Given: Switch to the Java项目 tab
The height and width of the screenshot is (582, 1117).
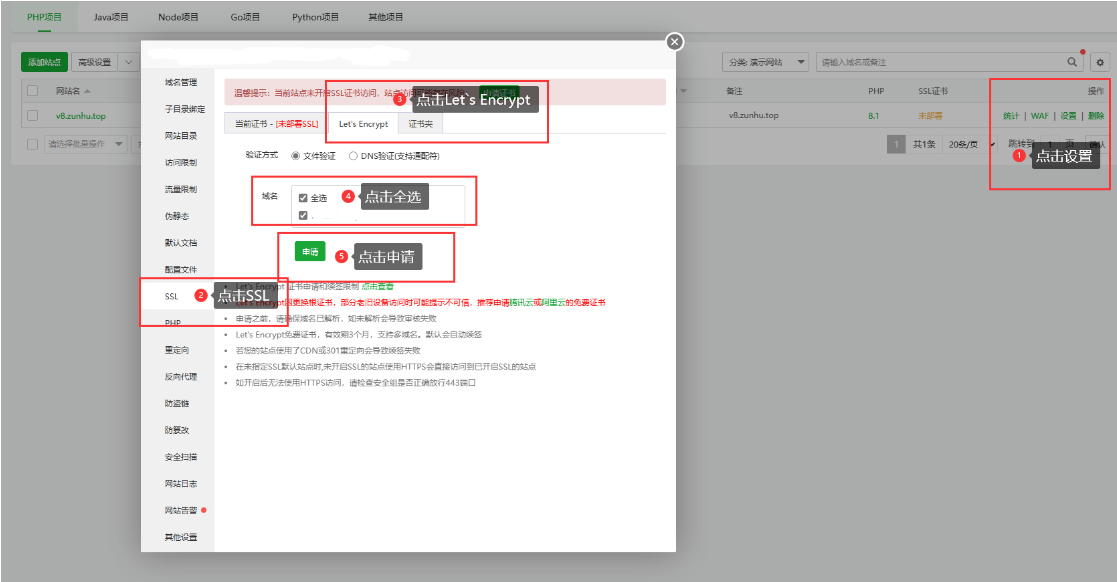Looking at the screenshot, I should pos(111,17).
